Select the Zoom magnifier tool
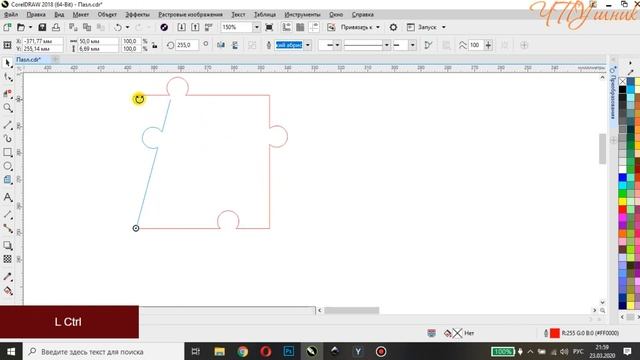This screenshot has height=360, width=640. click(7, 108)
